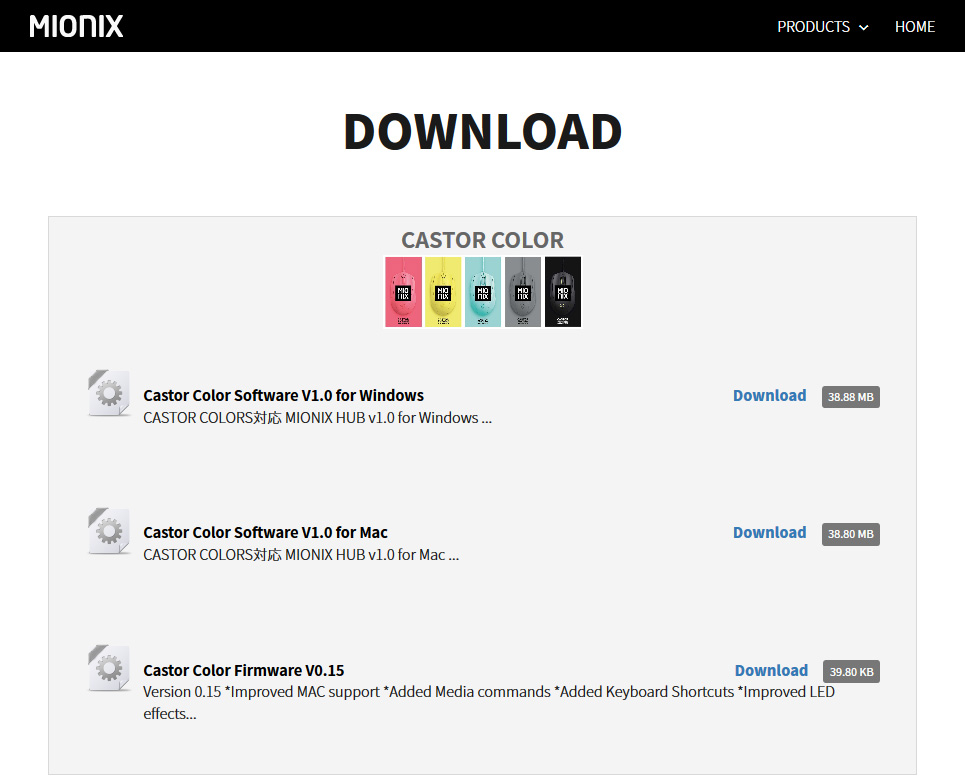Click the 38.80 MB size badge
965x782 pixels.
[x=851, y=534]
